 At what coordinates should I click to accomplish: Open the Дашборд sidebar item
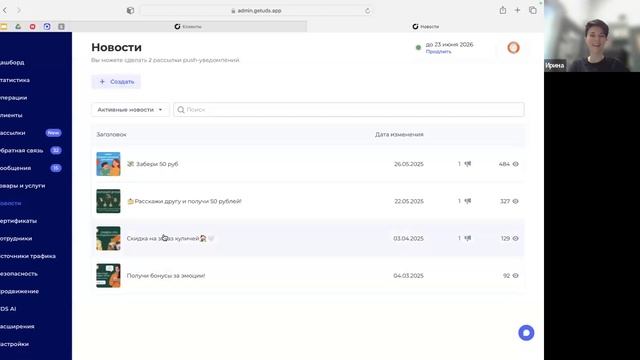pyautogui.click(x=12, y=62)
